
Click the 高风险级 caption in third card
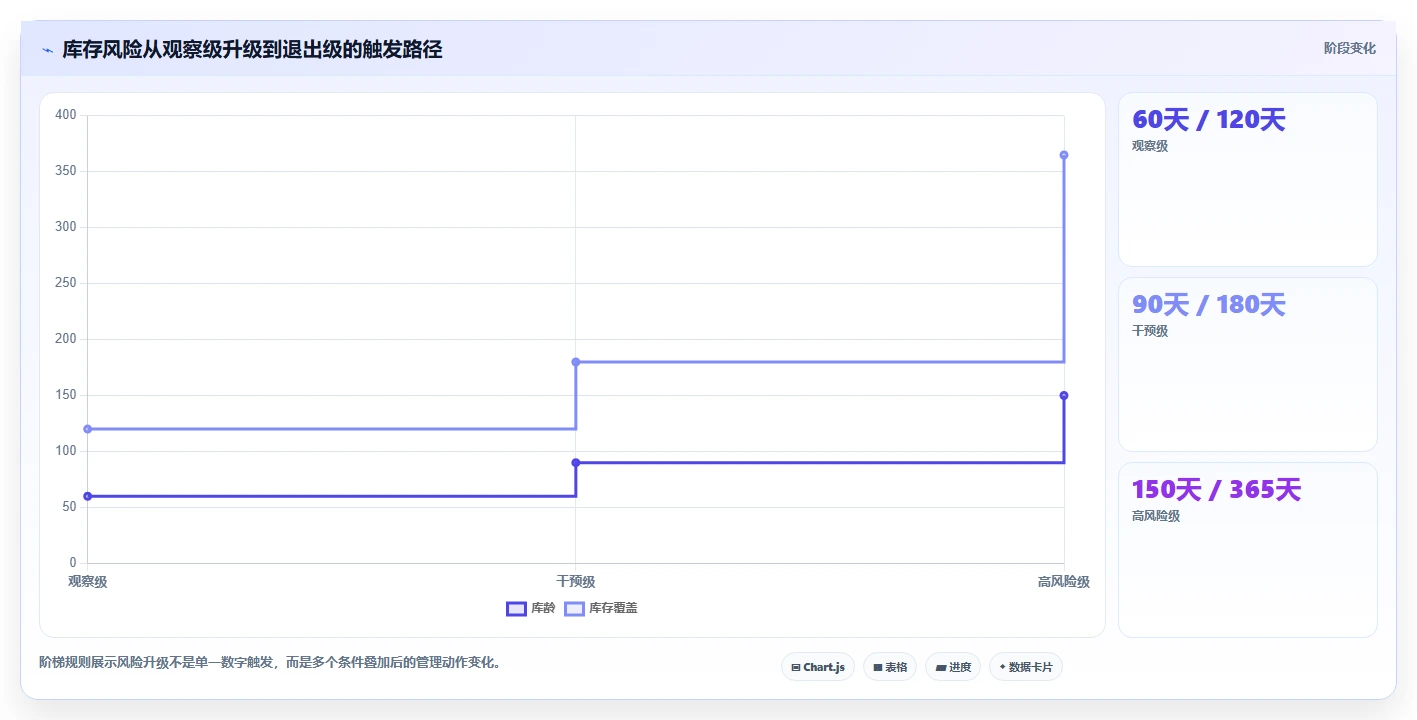(1156, 516)
